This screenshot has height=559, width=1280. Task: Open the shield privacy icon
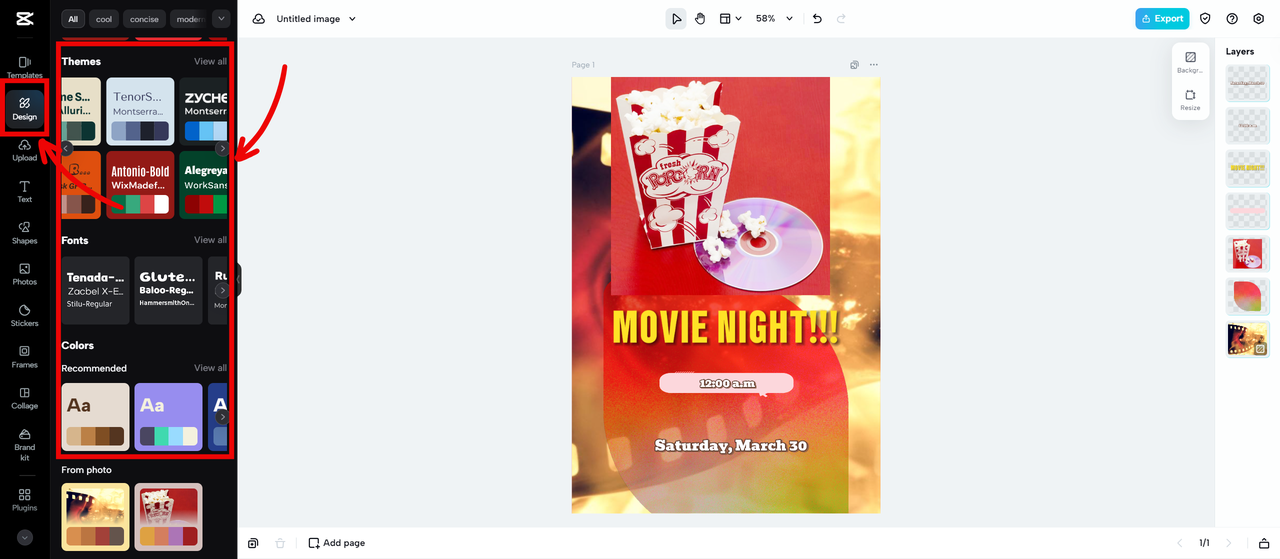click(1205, 18)
